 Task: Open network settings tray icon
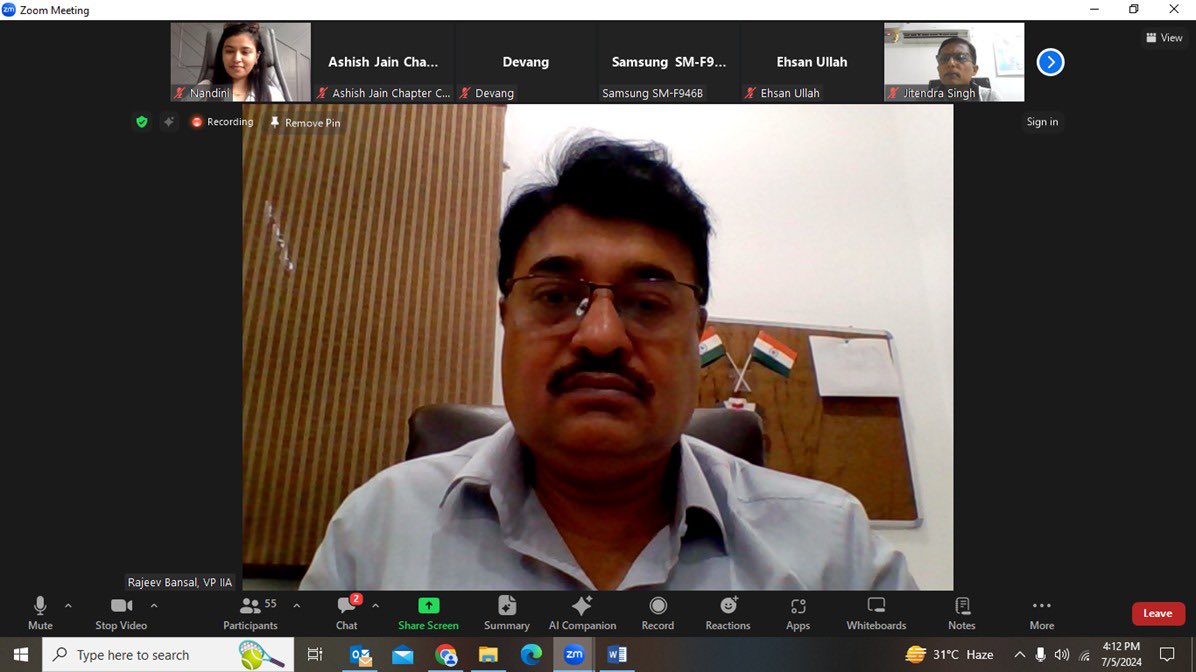point(1085,654)
